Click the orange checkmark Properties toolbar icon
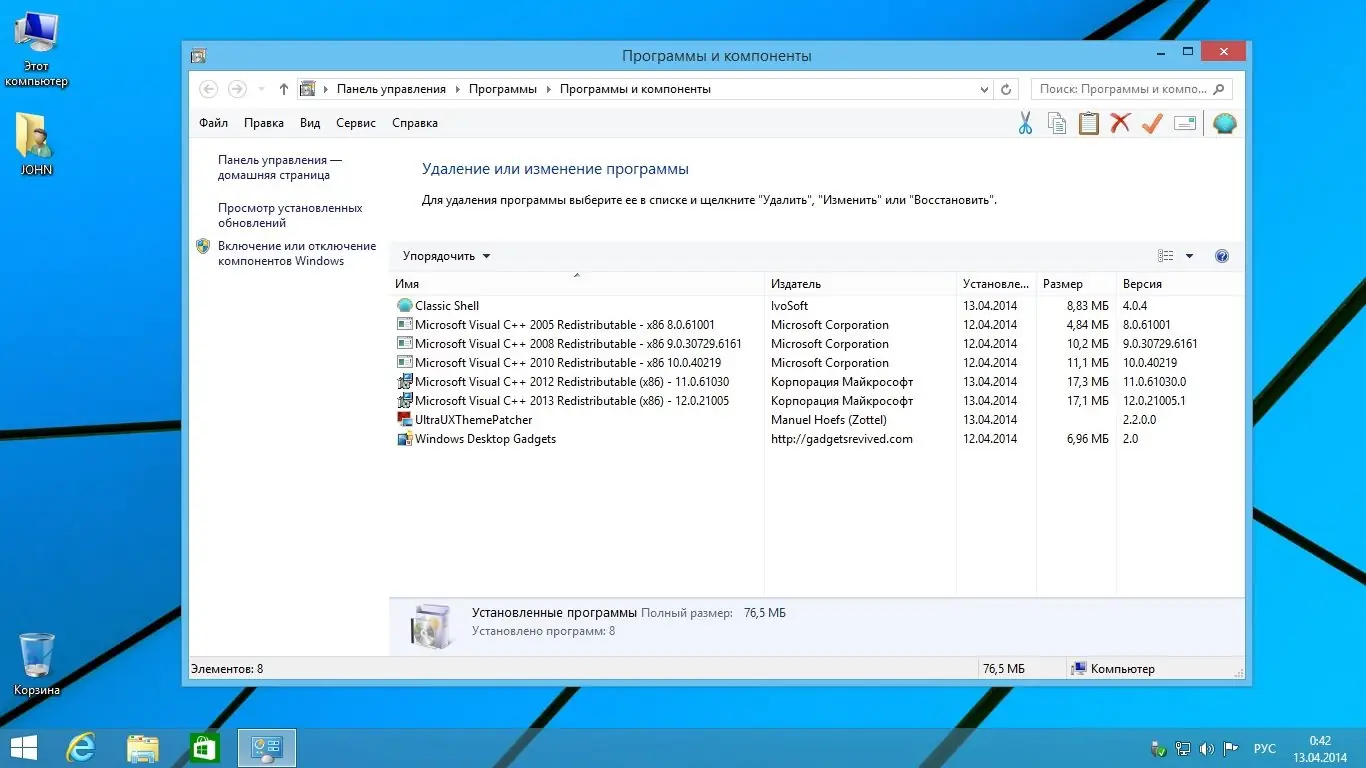 pyautogui.click(x=1152, y=123)
